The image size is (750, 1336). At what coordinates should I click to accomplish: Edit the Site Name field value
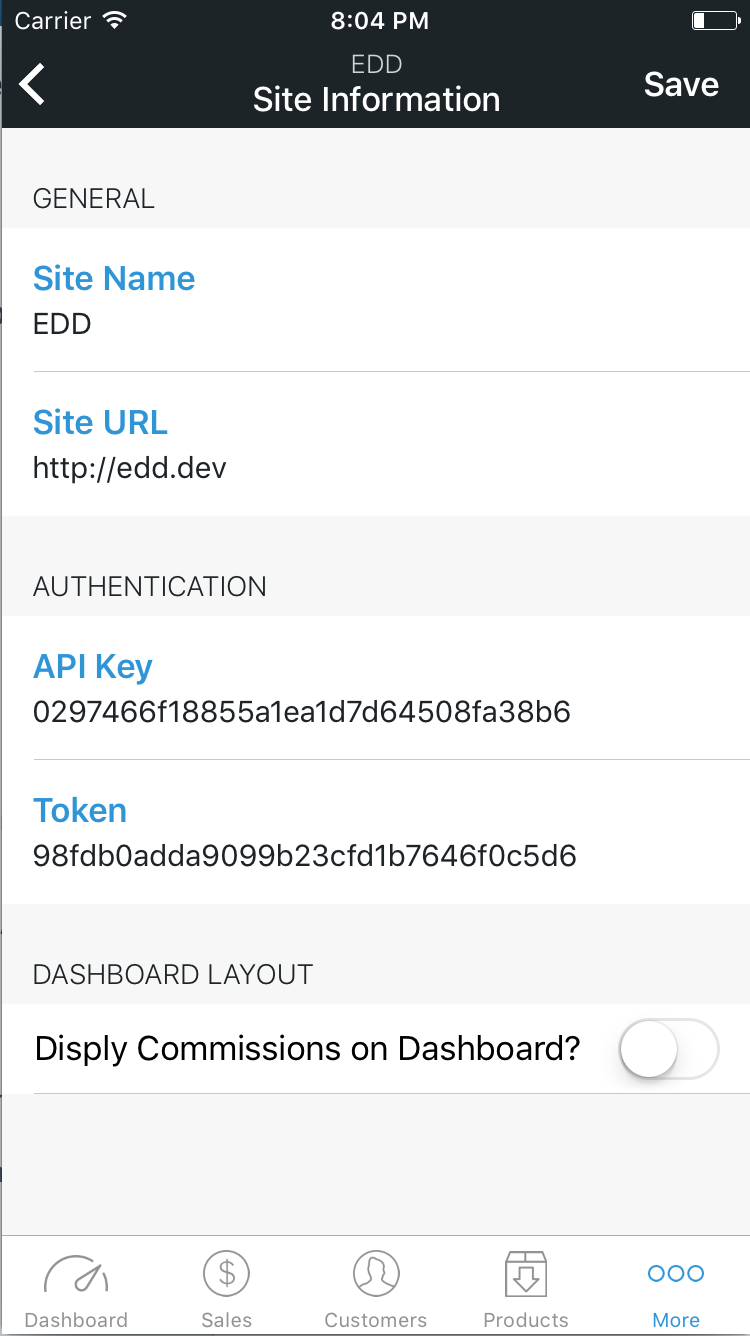pyautogui.click(x=62, y=324)
